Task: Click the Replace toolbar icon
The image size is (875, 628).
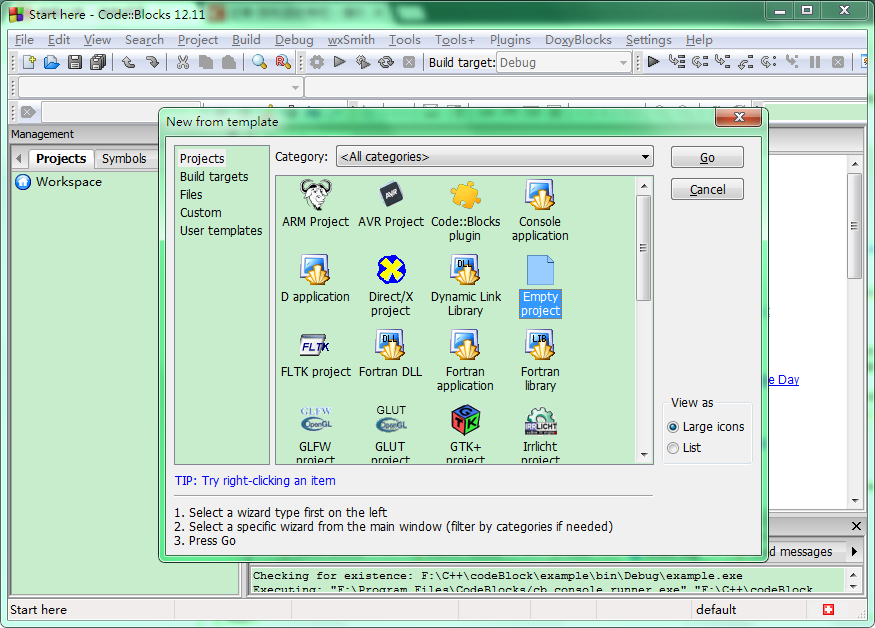Action: pos(283,62)
